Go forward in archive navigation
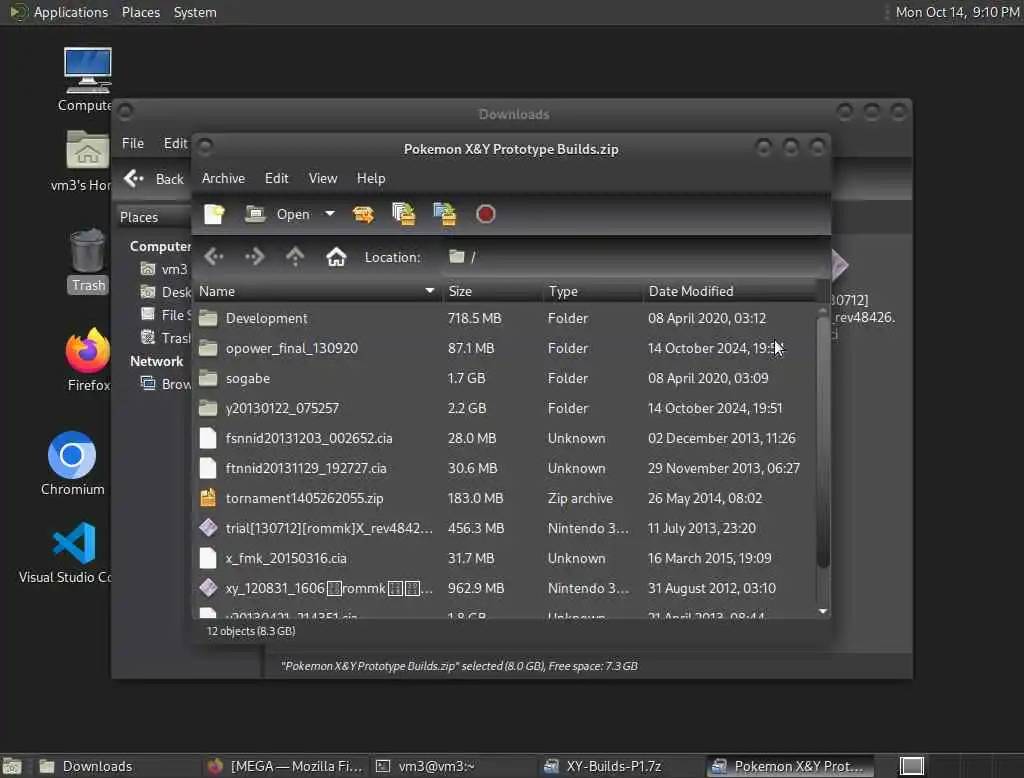Image resolution: width=1024 pixels, height=778 pixels. coord(255,257)
